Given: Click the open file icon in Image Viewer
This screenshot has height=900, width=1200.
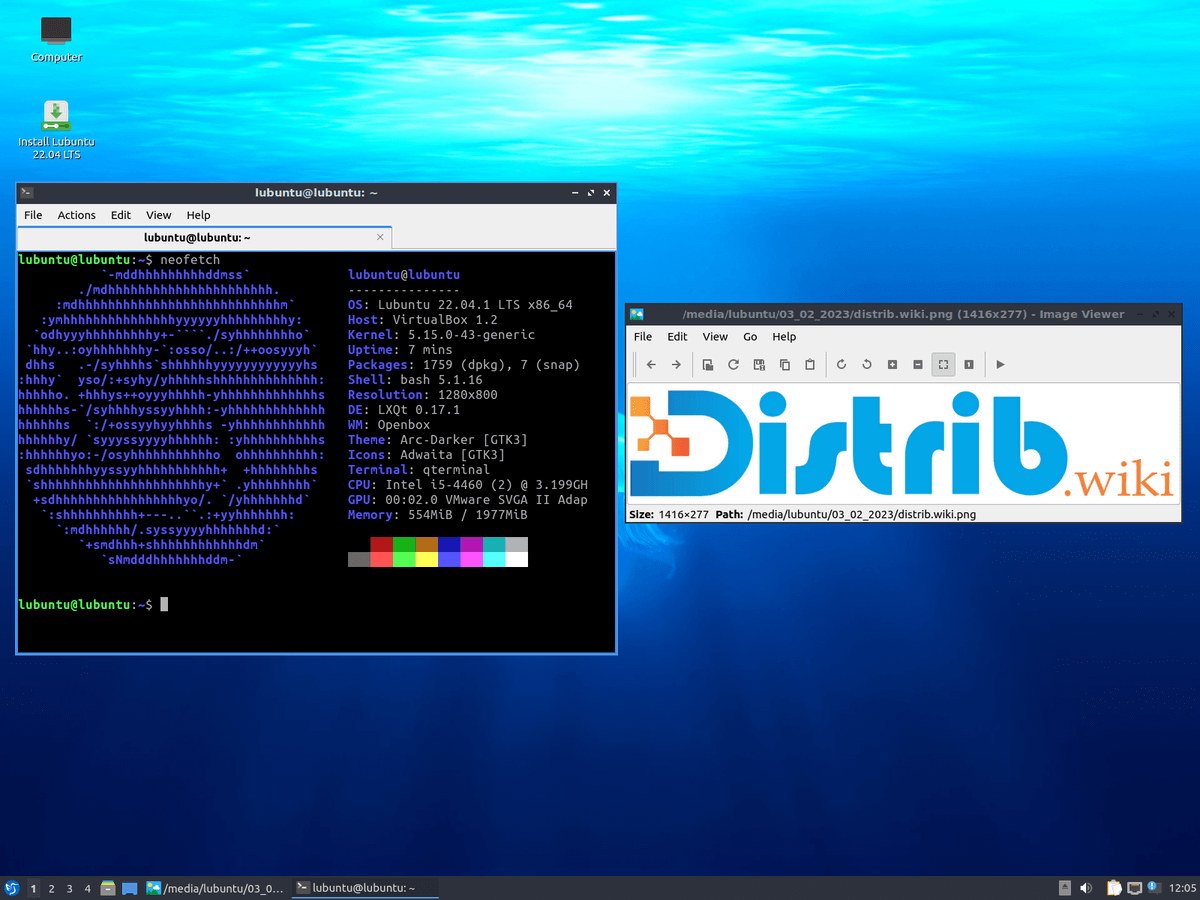Looking at the screenshot, I should [x=708, y=364].
